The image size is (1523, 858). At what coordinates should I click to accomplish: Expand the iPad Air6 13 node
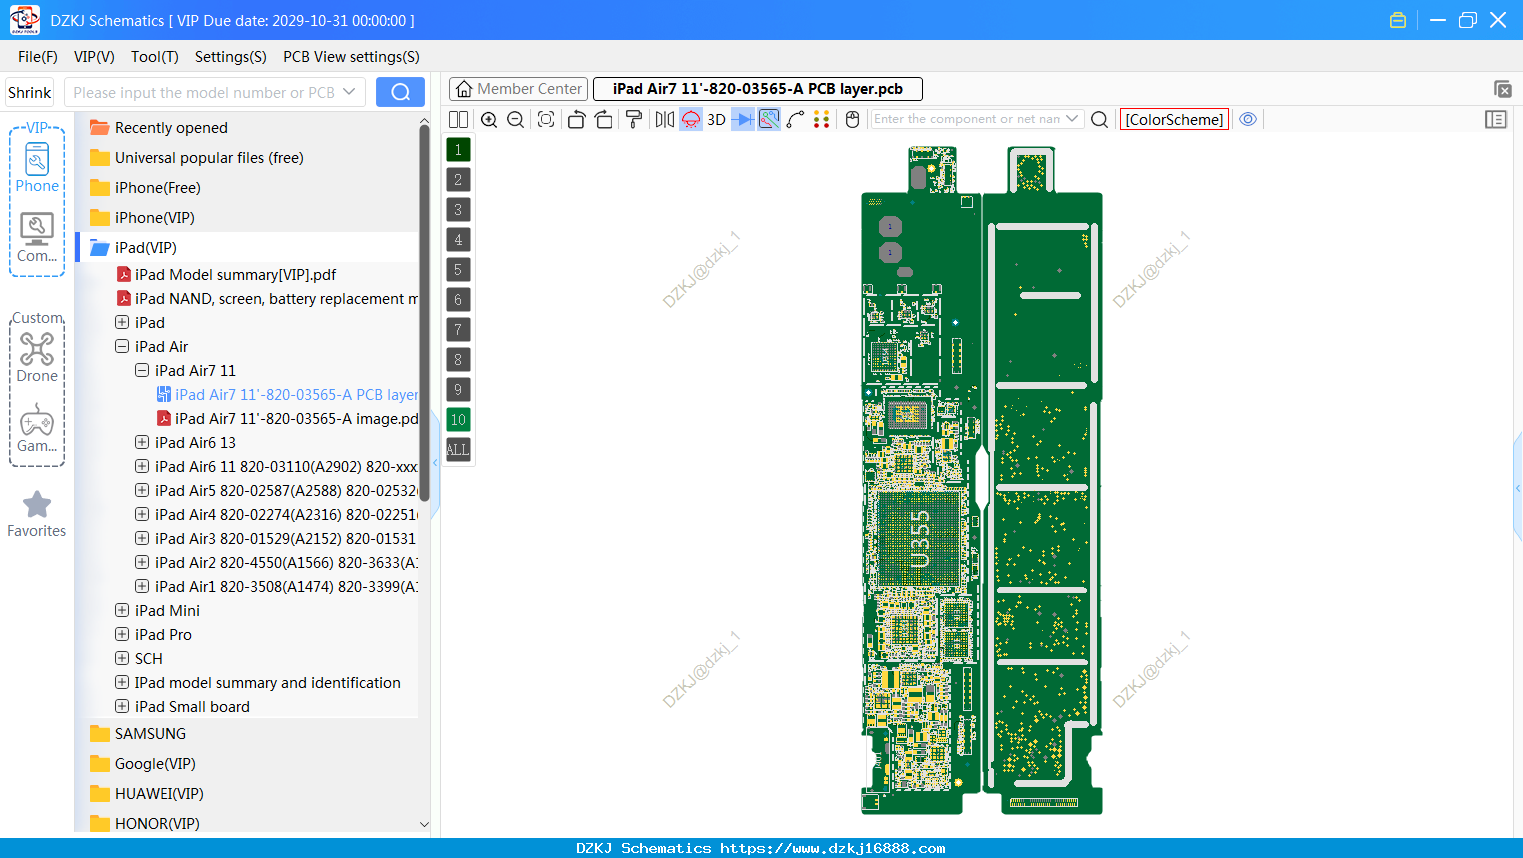pos(142,442)
